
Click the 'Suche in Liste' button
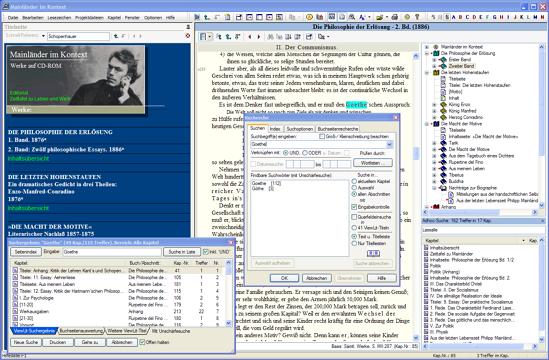(182, 252)
